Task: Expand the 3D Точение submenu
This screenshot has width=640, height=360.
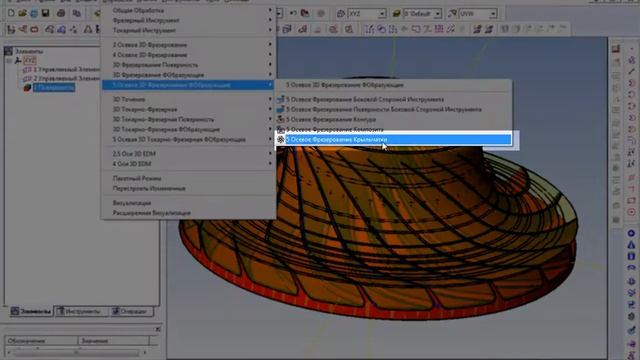Action: tap(188, 99)
